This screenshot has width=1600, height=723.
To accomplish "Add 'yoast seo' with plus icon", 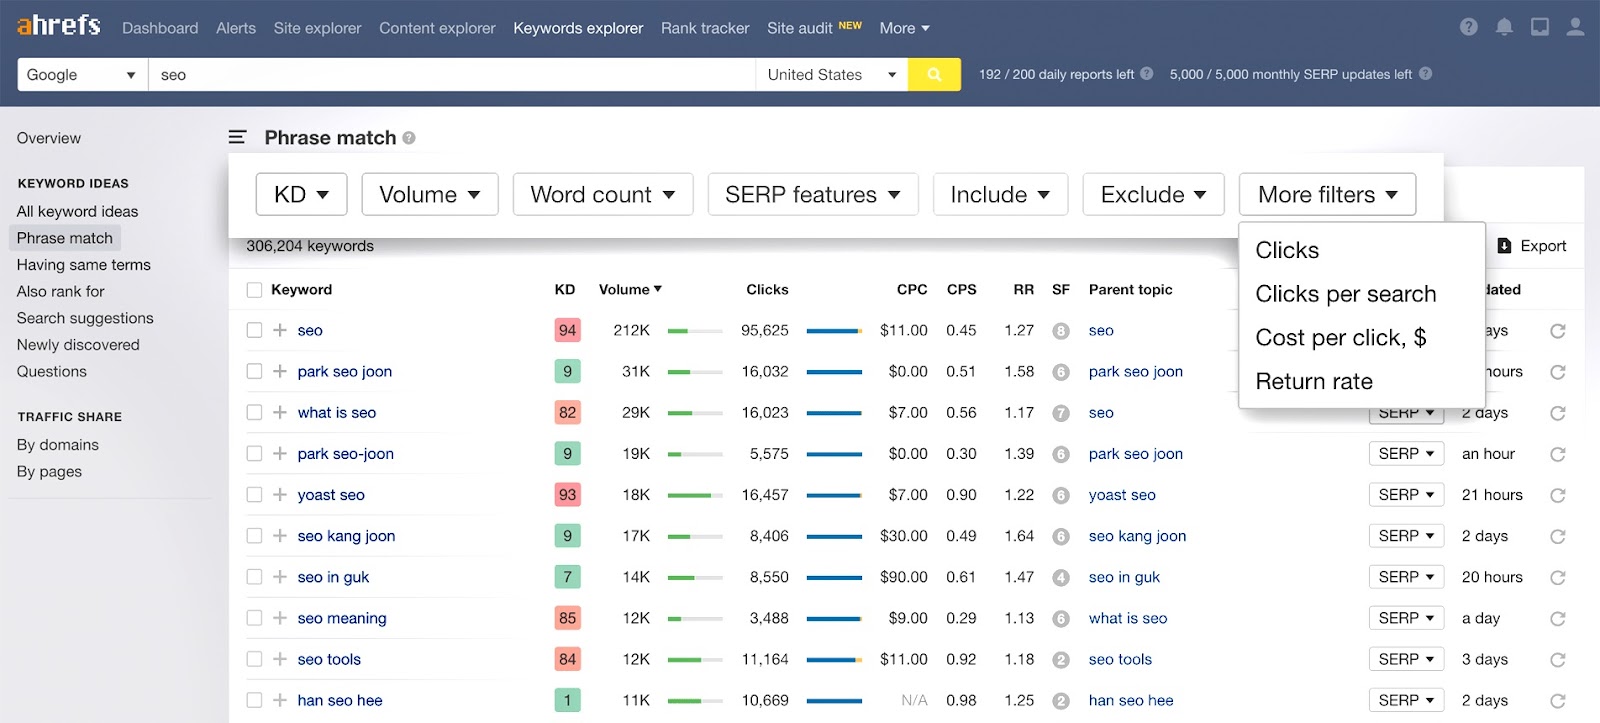I will click(280, 494).
